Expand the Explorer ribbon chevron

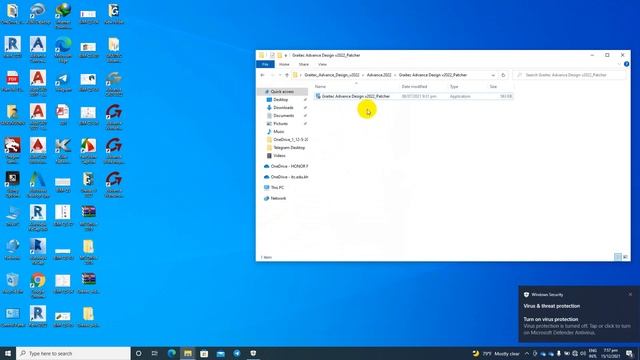point(619,64)
